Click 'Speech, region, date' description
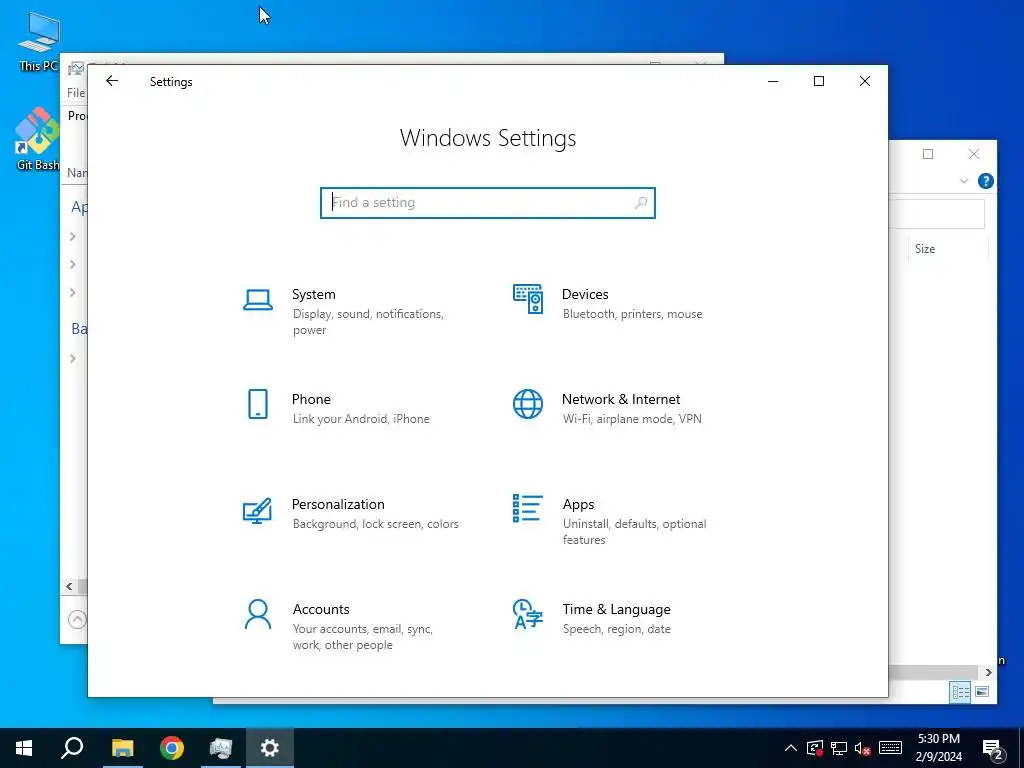The image size is (1024, 768). click(x=616, y=630)
